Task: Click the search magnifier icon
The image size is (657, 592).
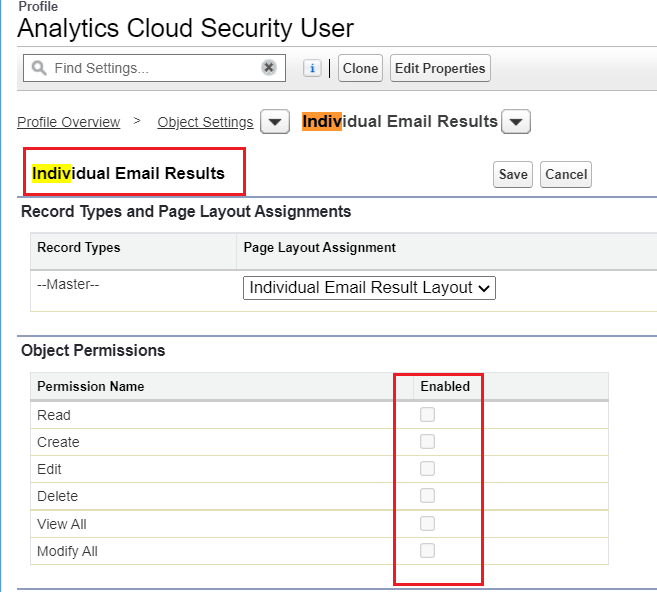Action: point(39,69)
